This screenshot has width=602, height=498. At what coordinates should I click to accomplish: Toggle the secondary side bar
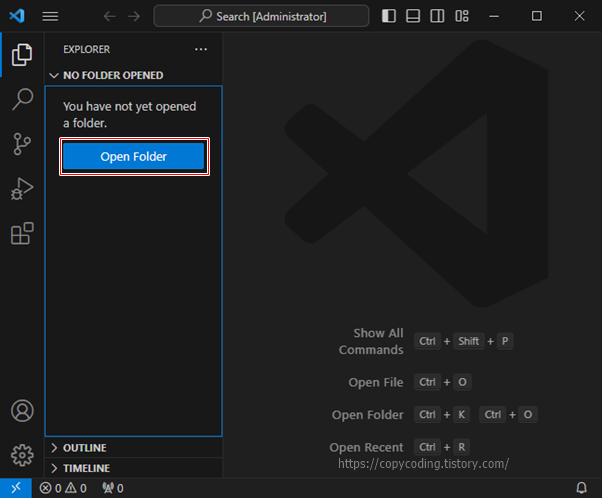click(x=437, y=16)
